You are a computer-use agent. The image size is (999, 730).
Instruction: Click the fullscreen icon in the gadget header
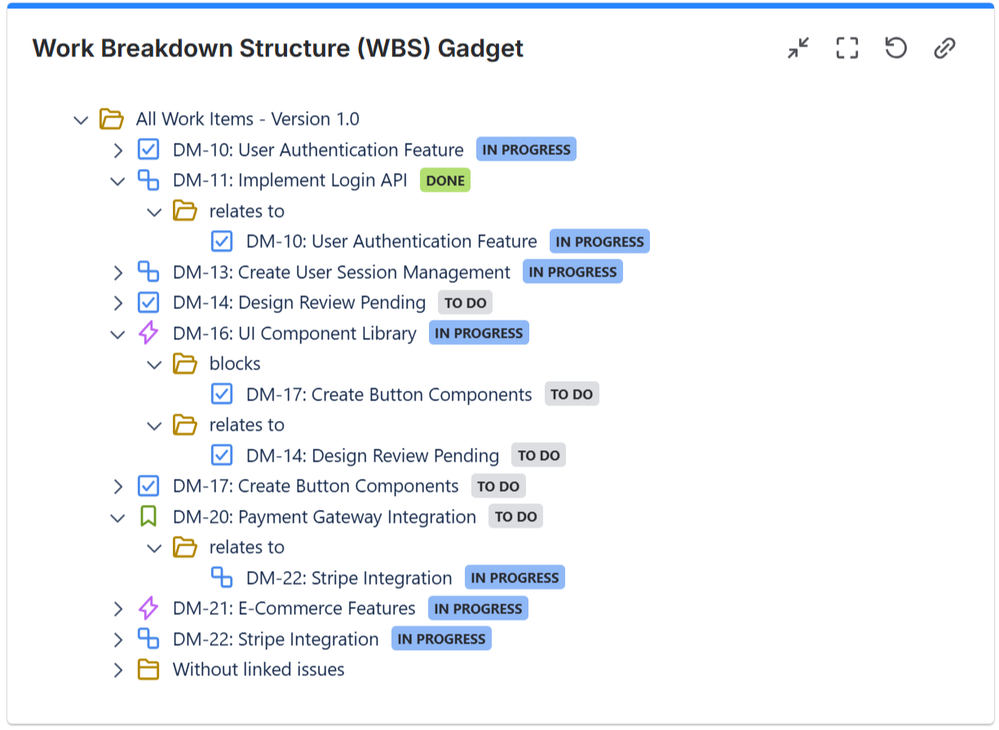pyautogui.click(x=845, y=47)
